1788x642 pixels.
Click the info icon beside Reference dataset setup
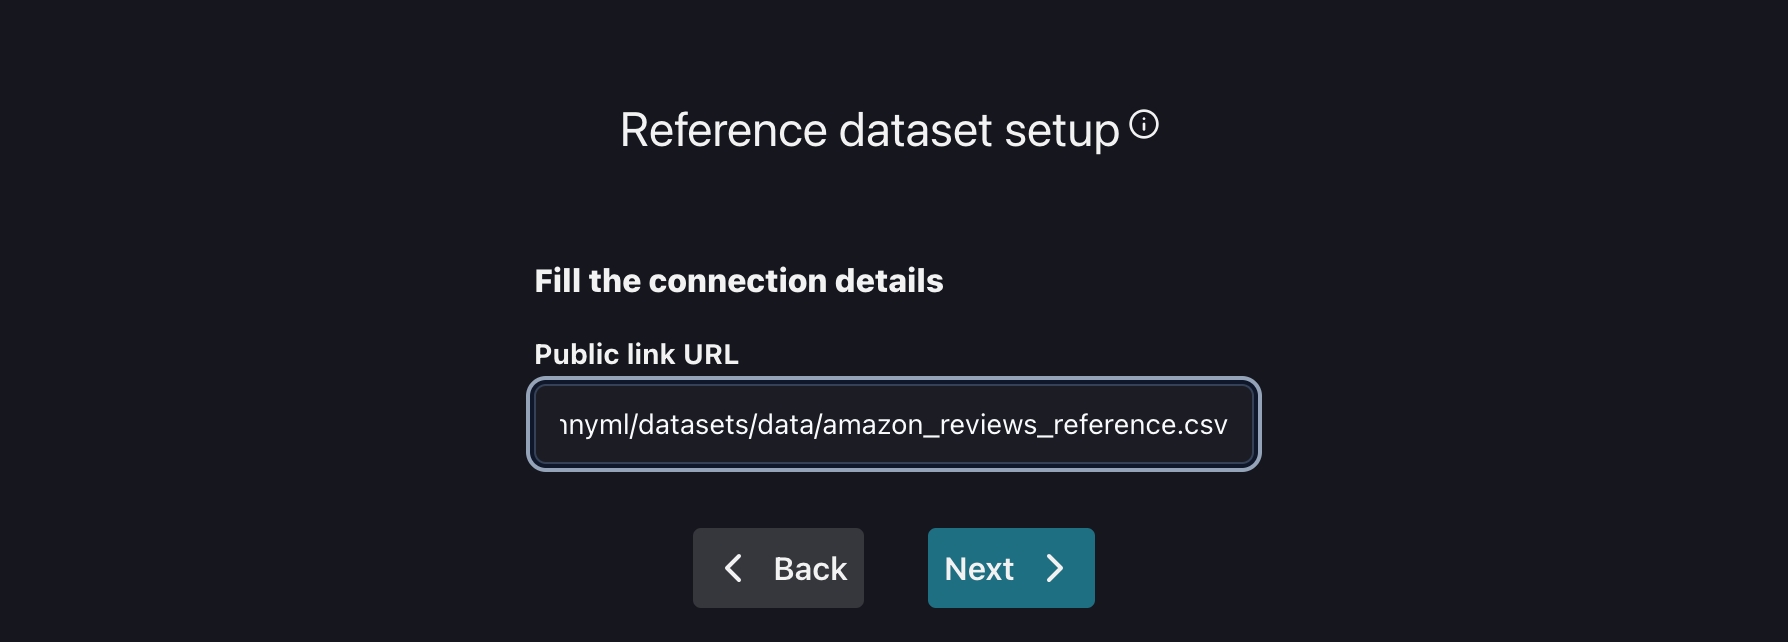(x=1144, y=125)
